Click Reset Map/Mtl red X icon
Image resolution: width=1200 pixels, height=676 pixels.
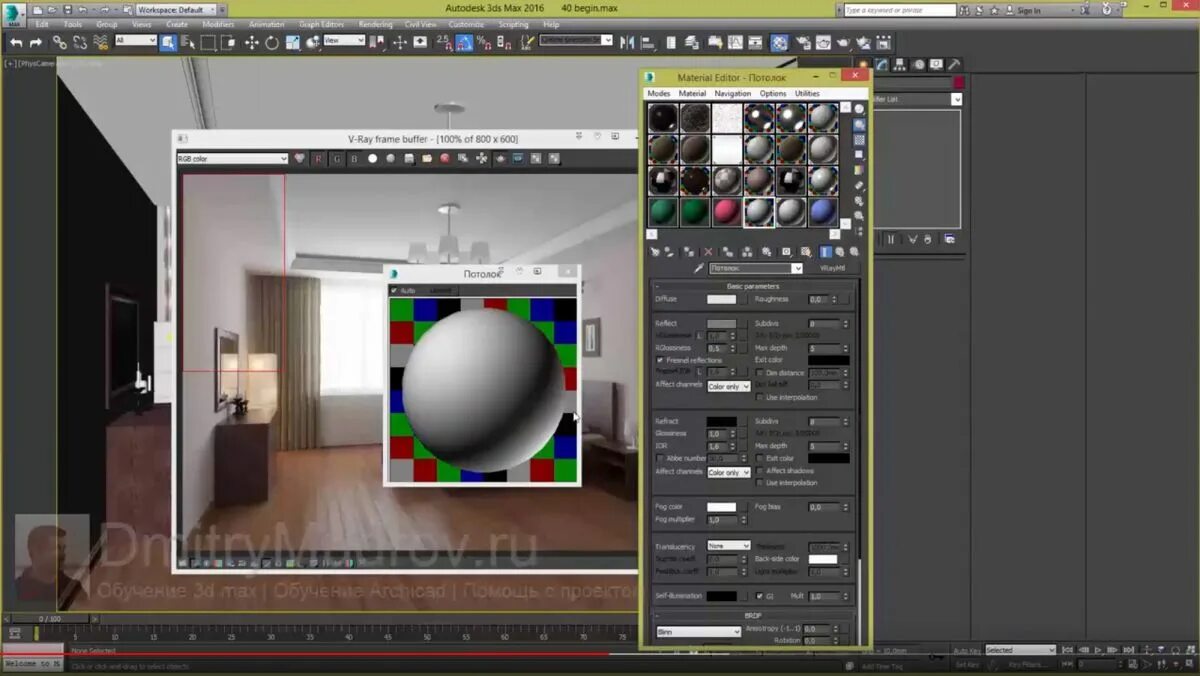tap(708, 252)
